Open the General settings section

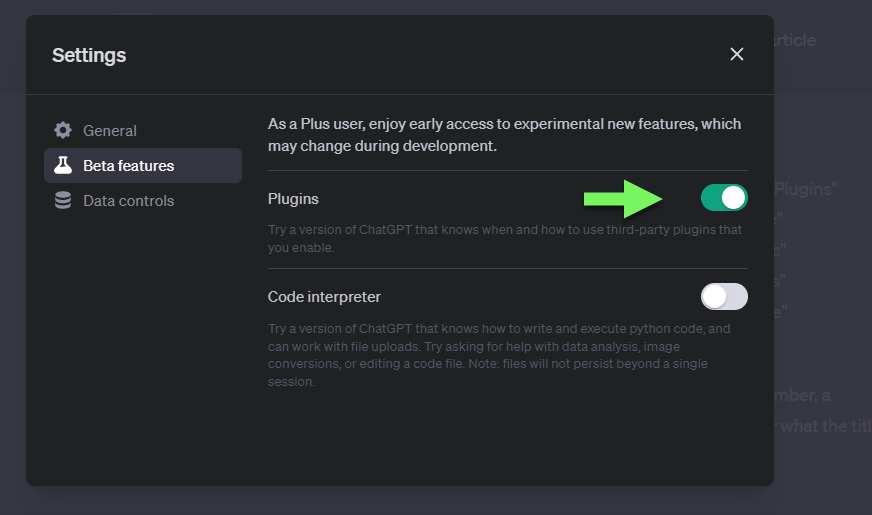click(x=110, y=131)
